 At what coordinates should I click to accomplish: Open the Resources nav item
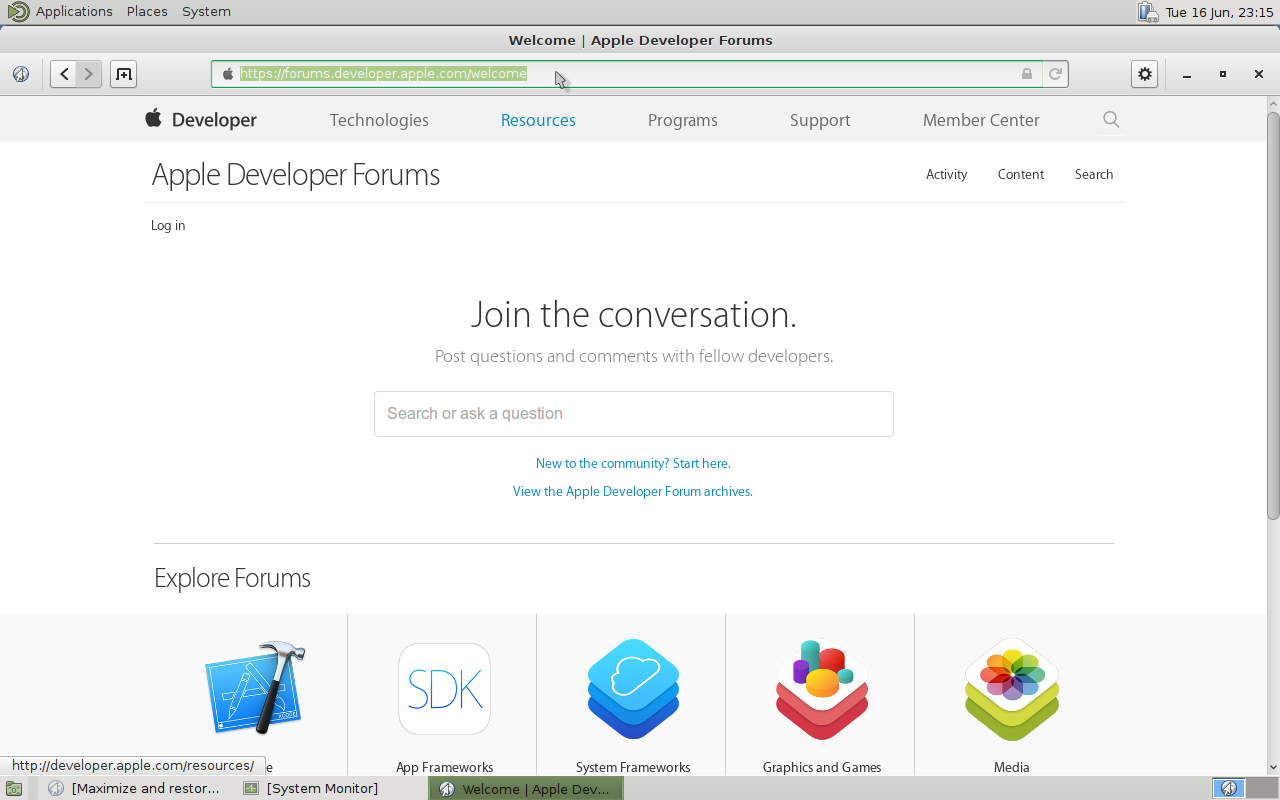tap(538, 120)
